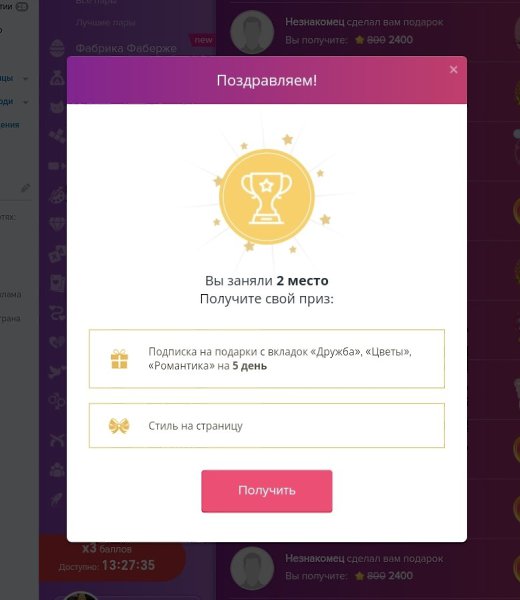Click the Fabergé egg icon in the sidebar
Screen dimensions: 520x600
point(57,48)
